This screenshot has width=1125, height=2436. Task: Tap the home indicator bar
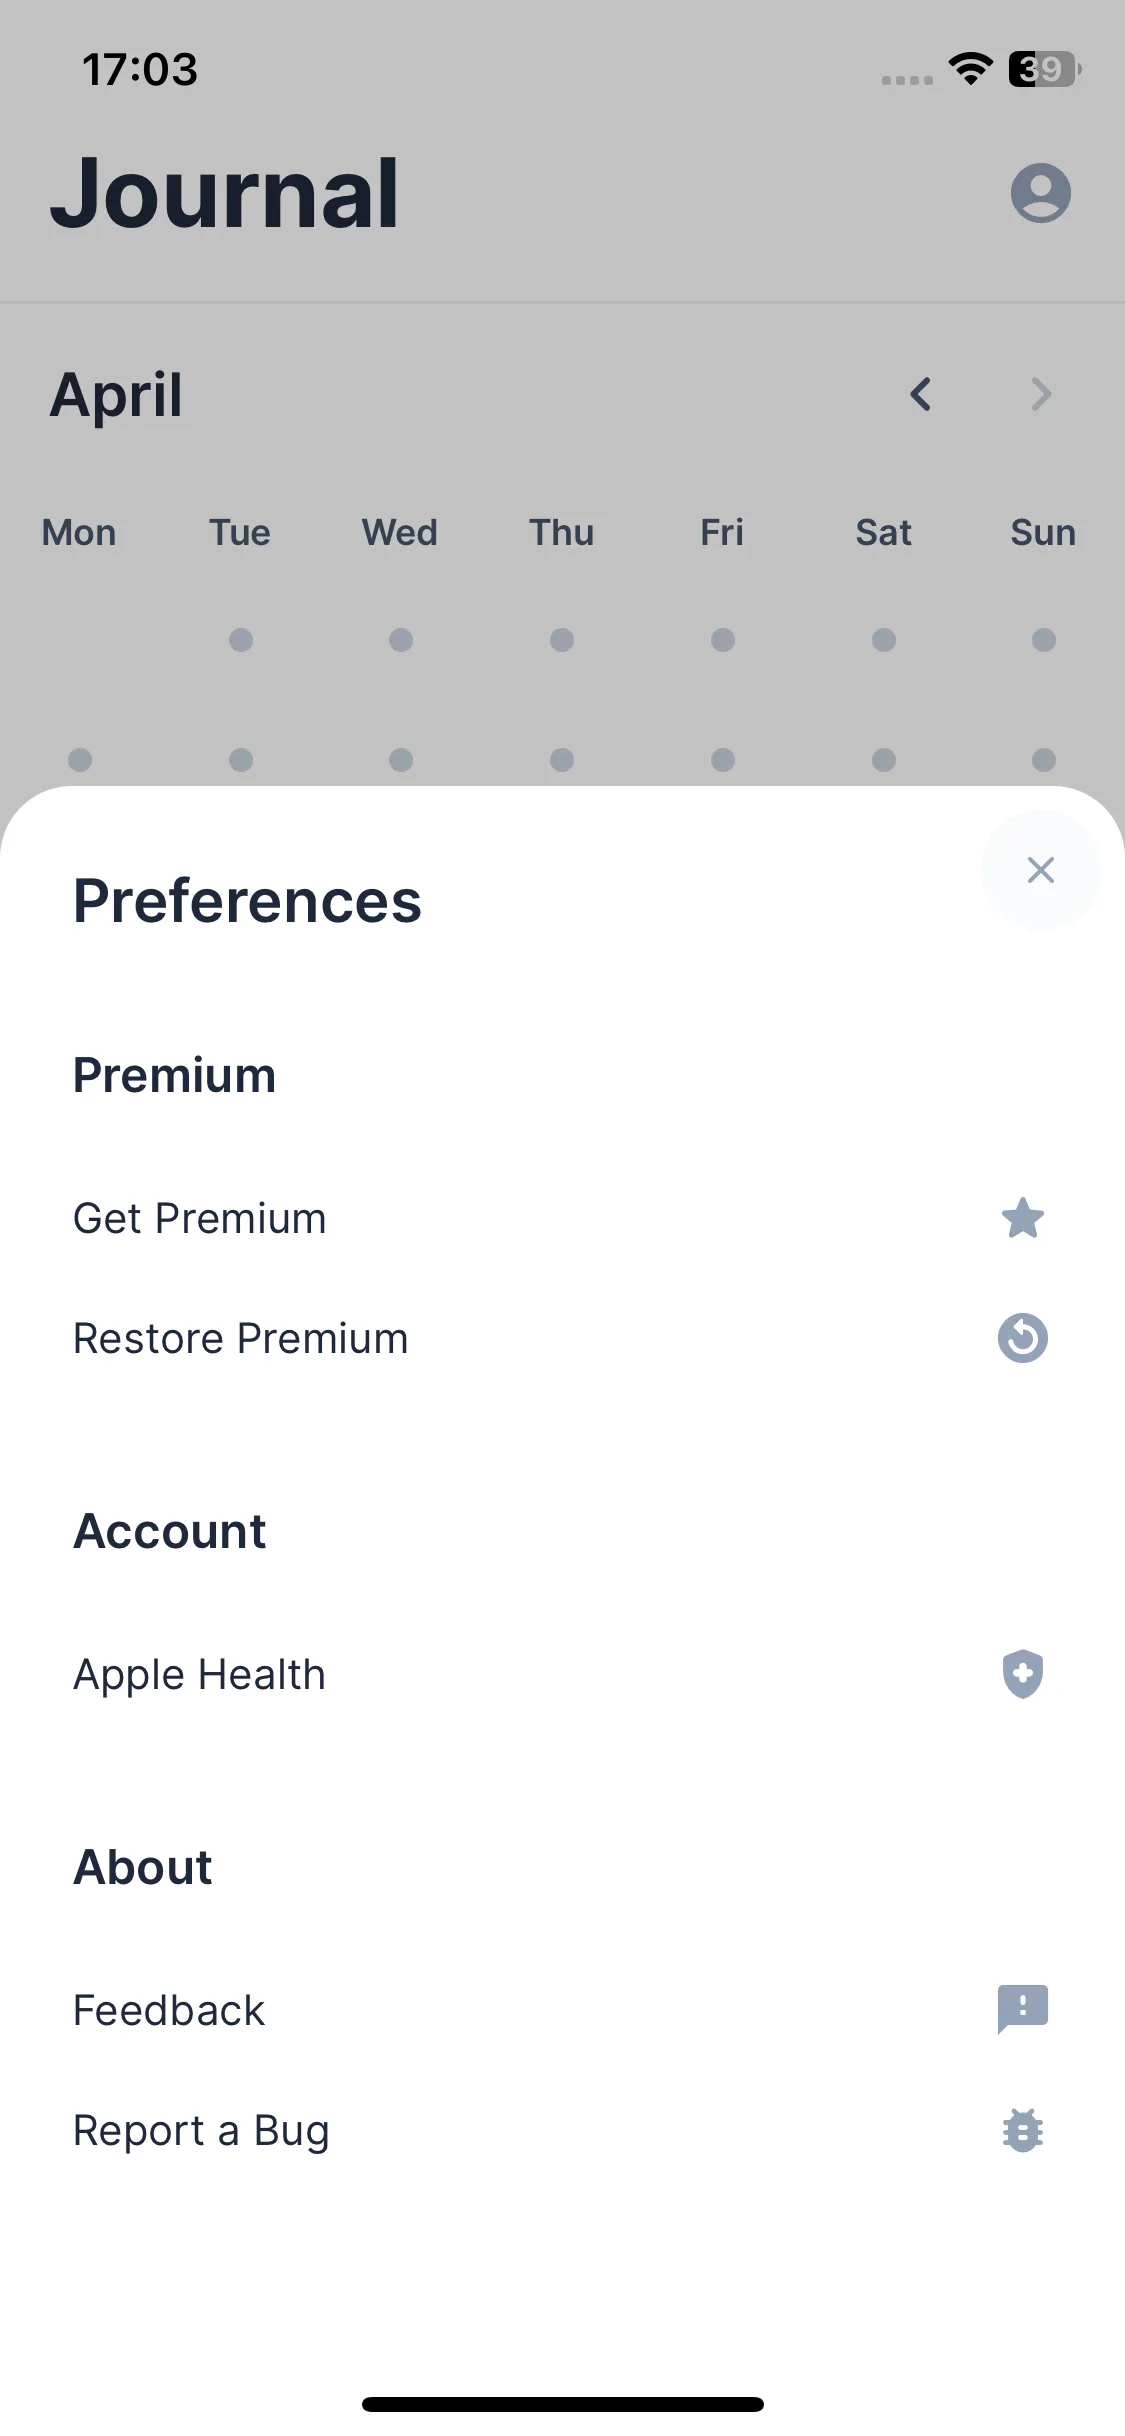tap(562, 2404)
